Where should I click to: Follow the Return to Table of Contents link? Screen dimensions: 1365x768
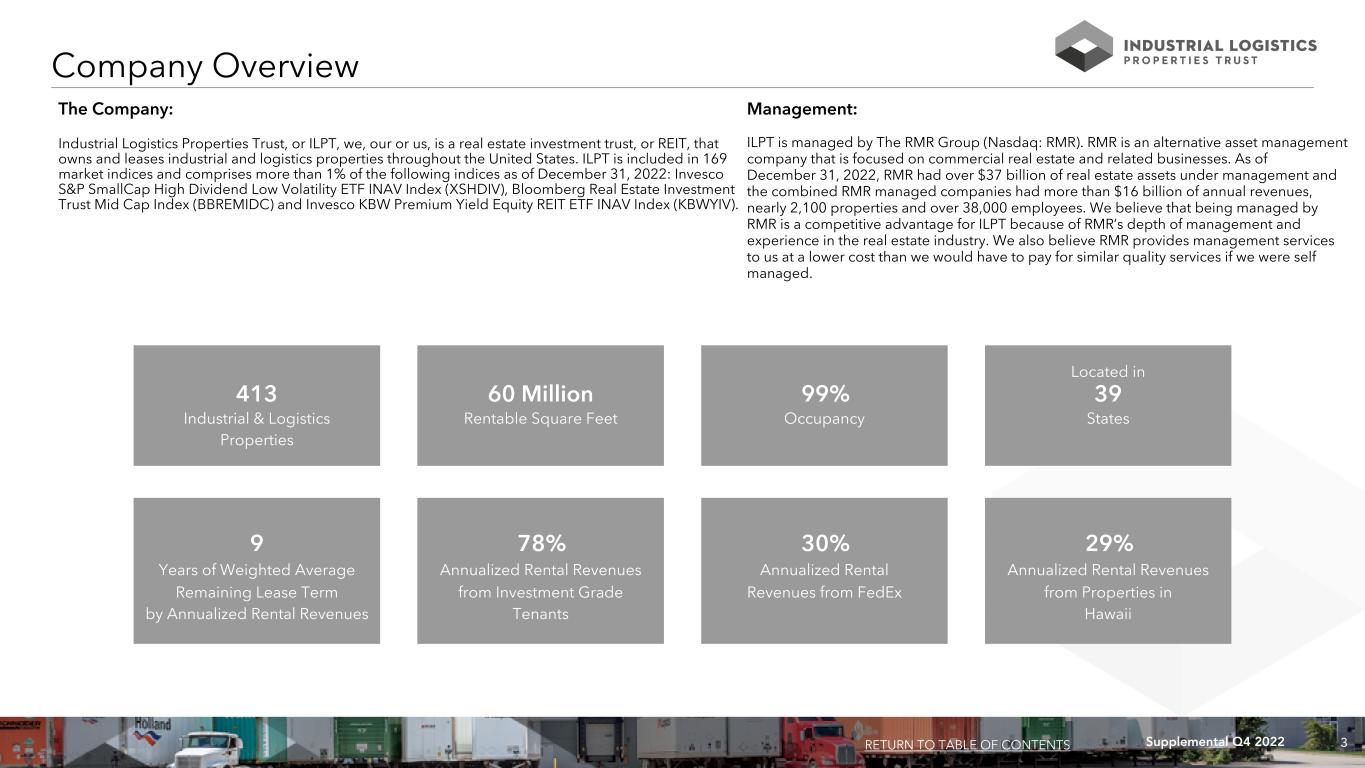point(967,745)
